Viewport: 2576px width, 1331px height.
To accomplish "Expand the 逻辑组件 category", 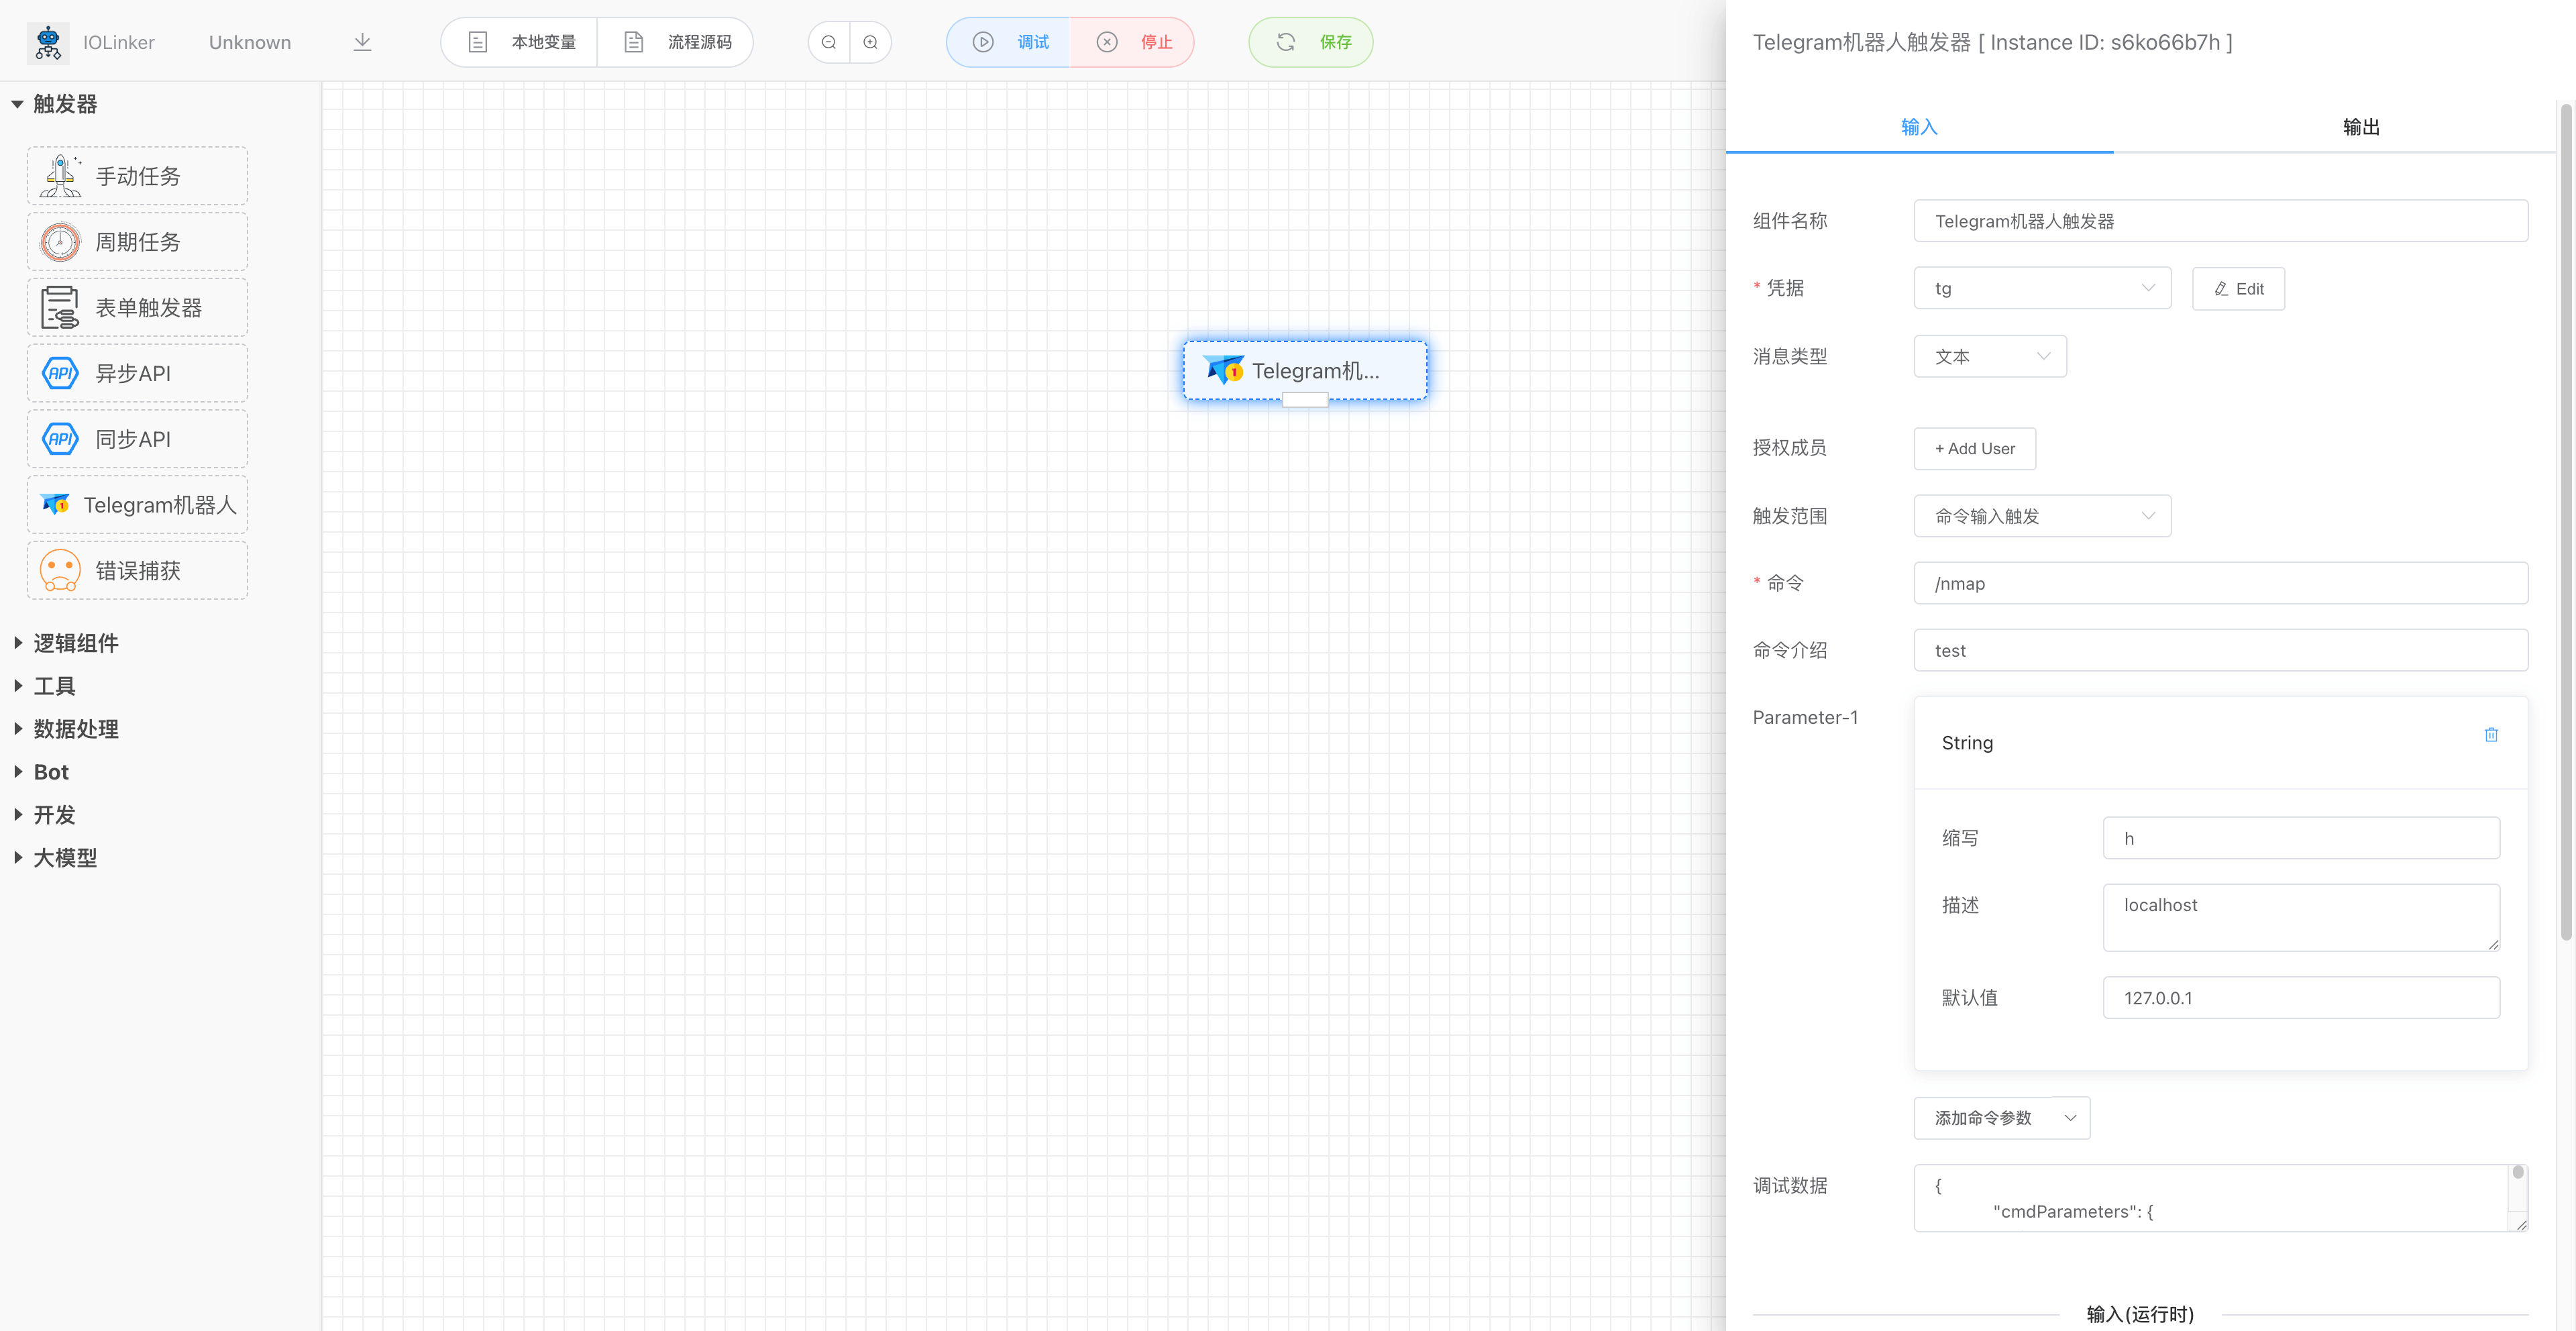I will coord(75,643).
